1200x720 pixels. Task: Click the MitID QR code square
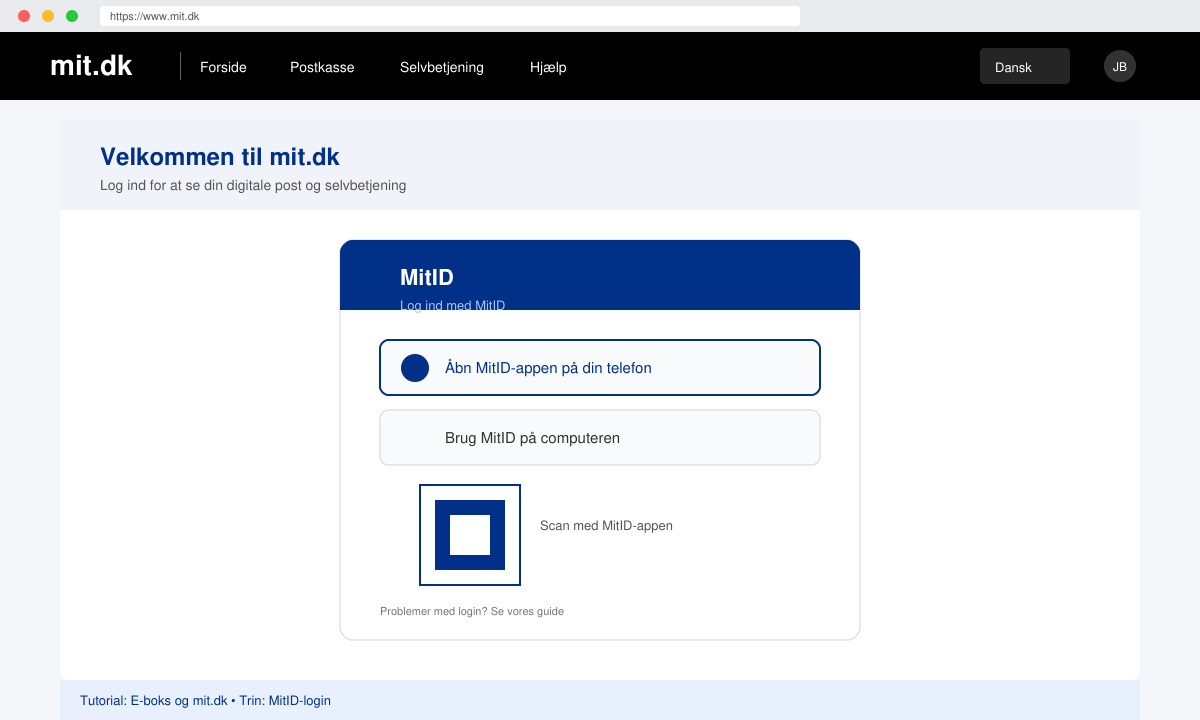pos(470,535)
